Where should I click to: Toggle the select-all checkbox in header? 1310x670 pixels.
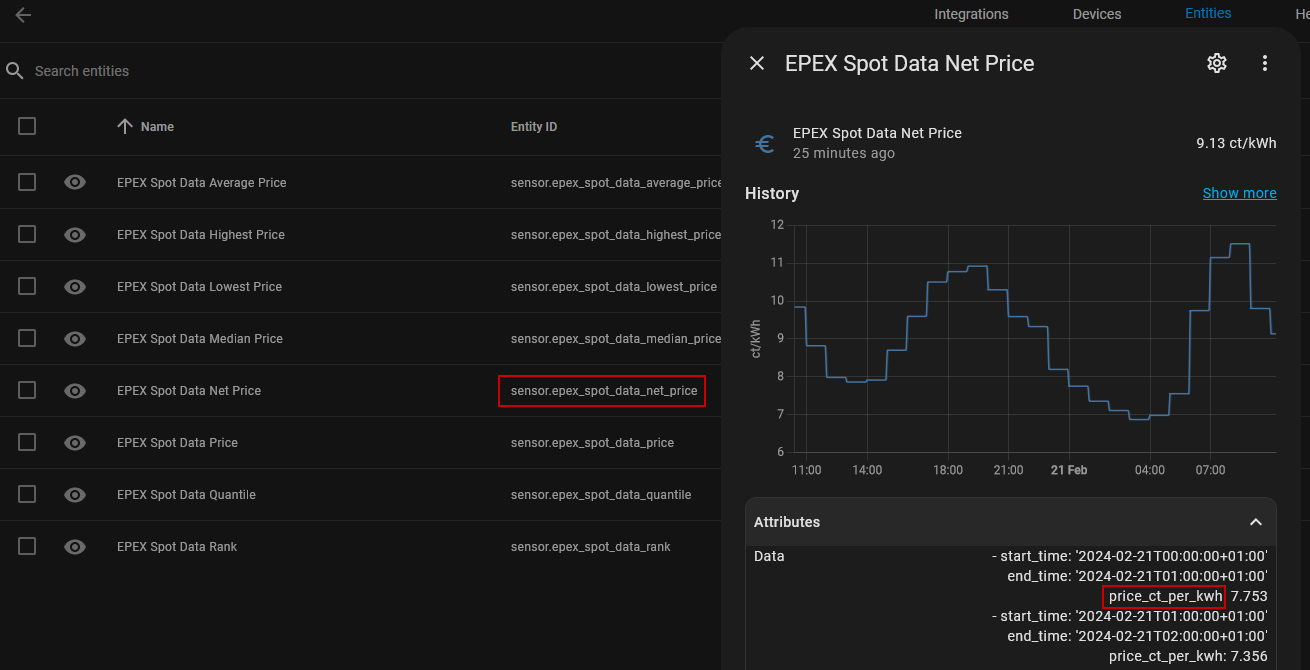[x=27, y=126]
